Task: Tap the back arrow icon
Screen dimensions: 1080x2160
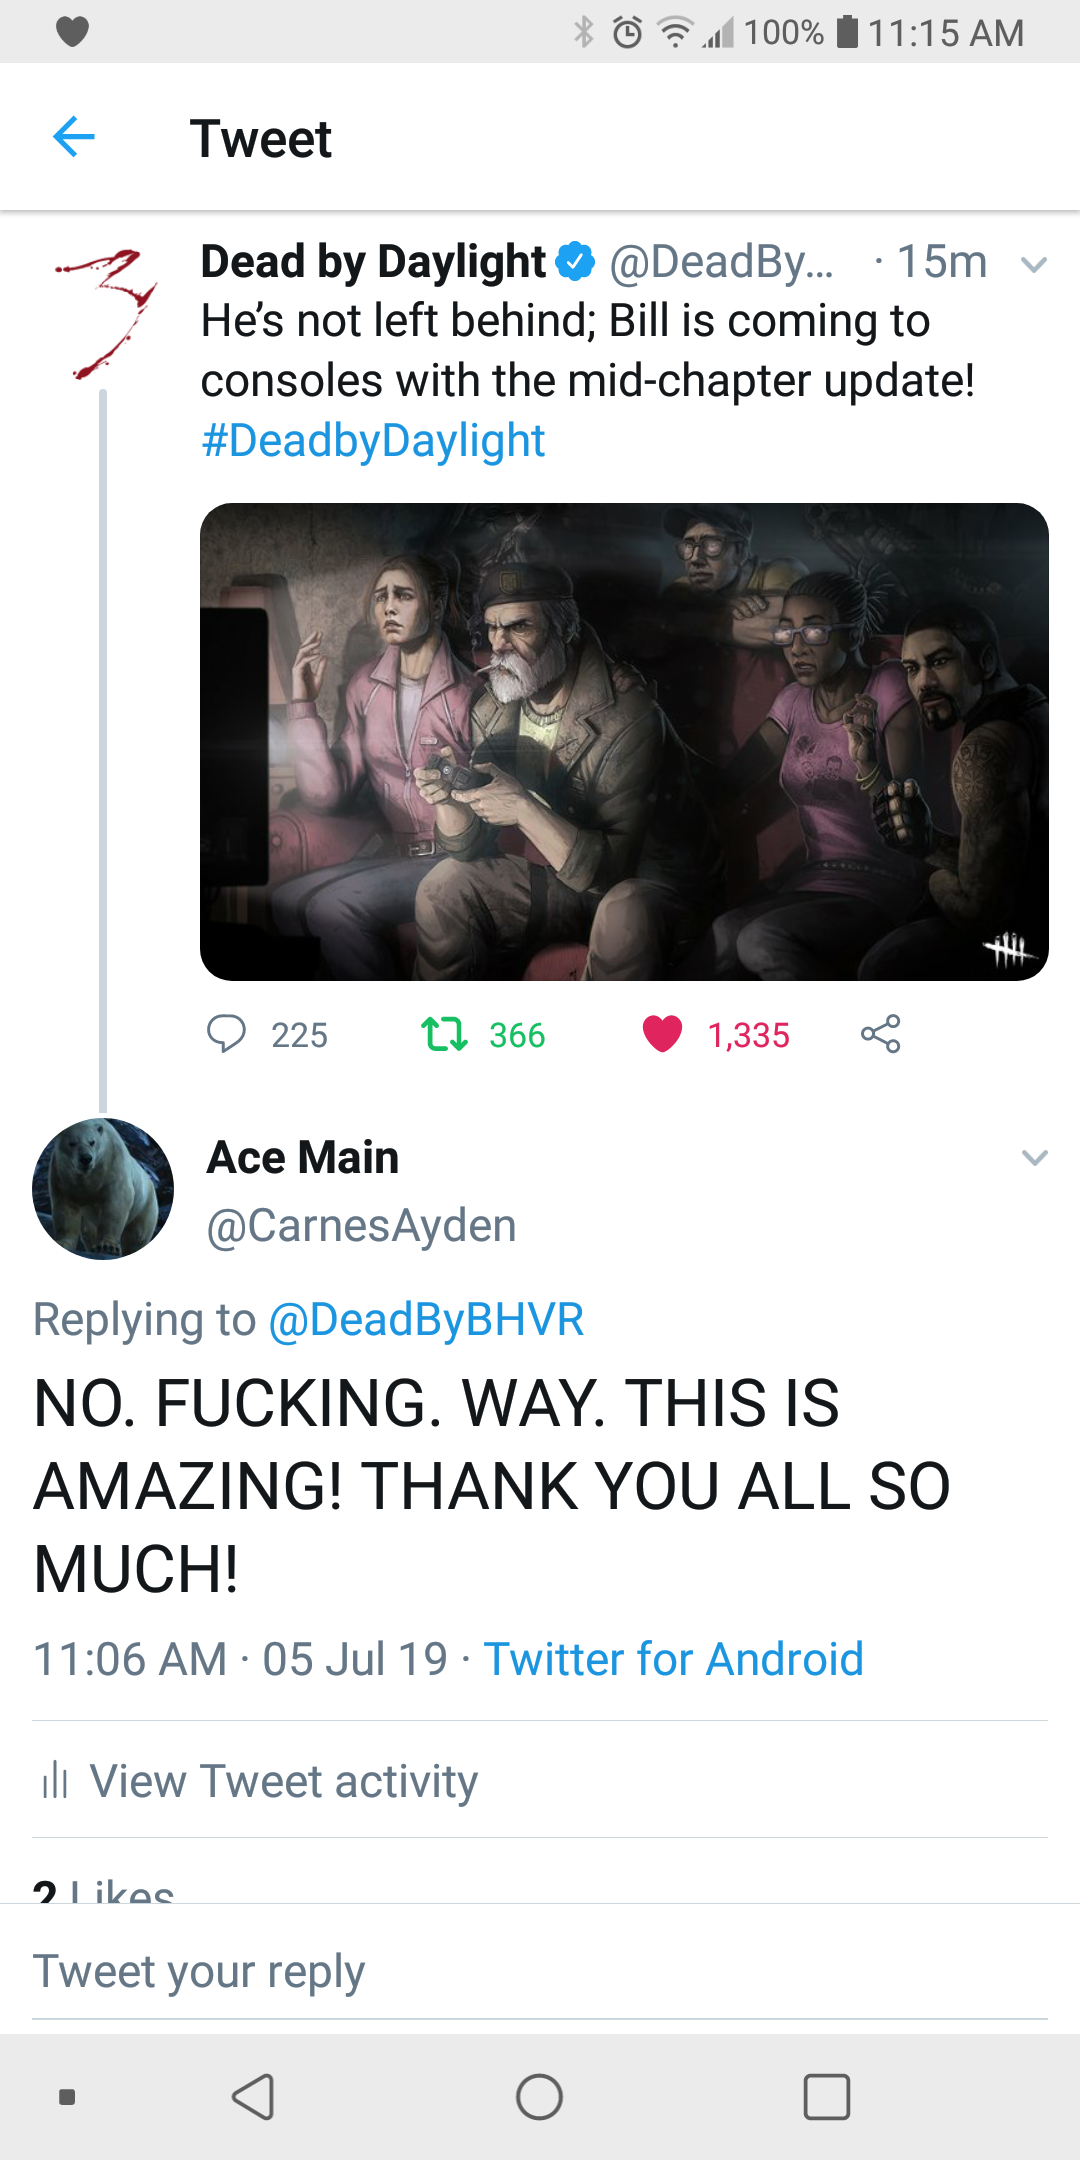Action: click(x=73, y=137)
